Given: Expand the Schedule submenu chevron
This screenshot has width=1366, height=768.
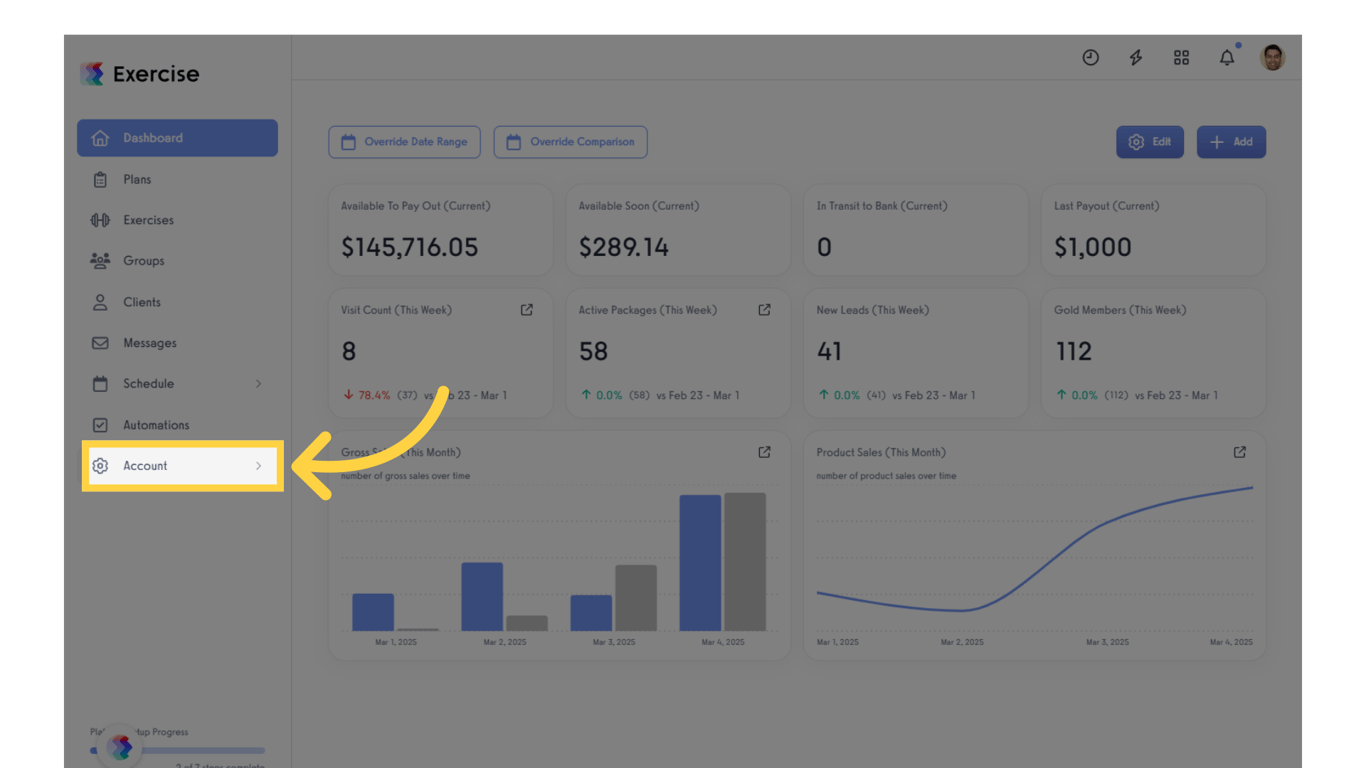Looking at the screenshot, I should (258, 384).
